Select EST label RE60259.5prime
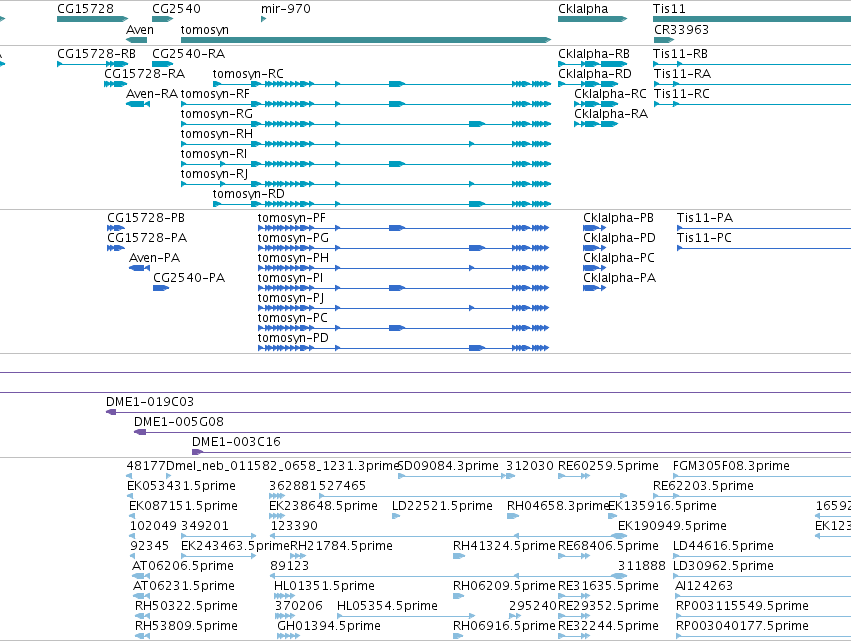This screenshot has width=851, height=641. click(x=608, y=466)
